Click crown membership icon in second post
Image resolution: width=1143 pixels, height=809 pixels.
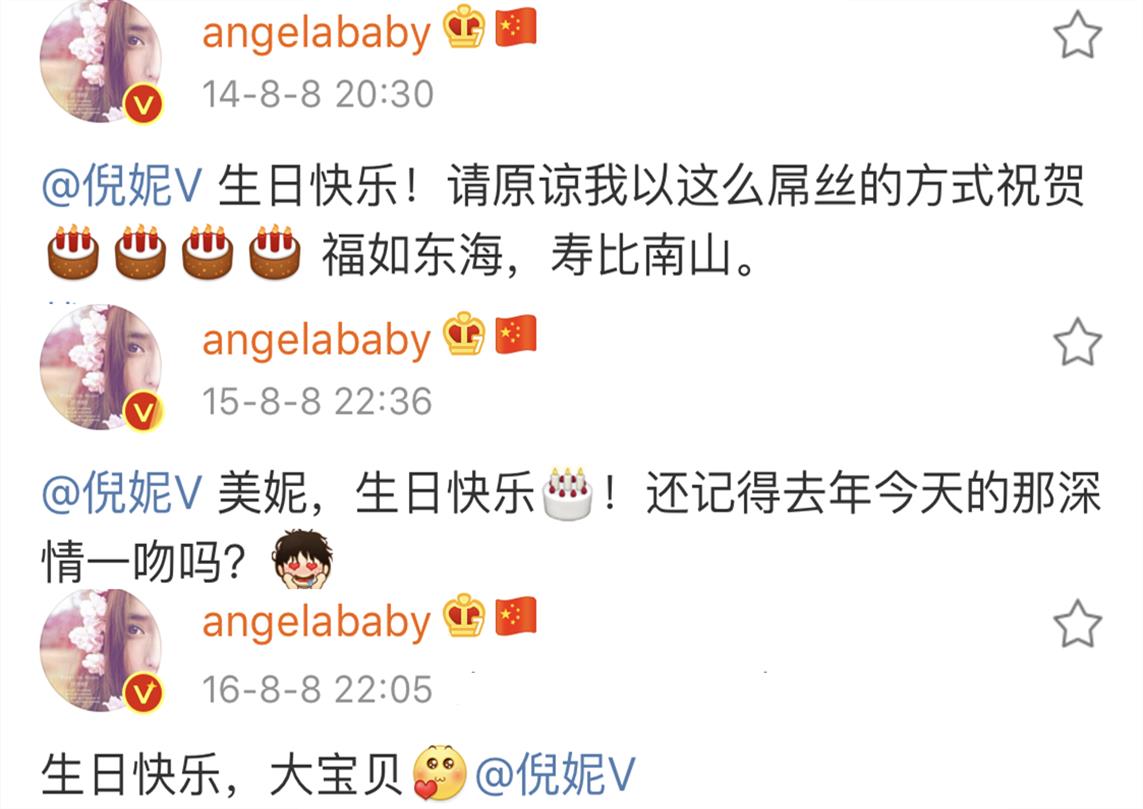click(x=464, y=334)
